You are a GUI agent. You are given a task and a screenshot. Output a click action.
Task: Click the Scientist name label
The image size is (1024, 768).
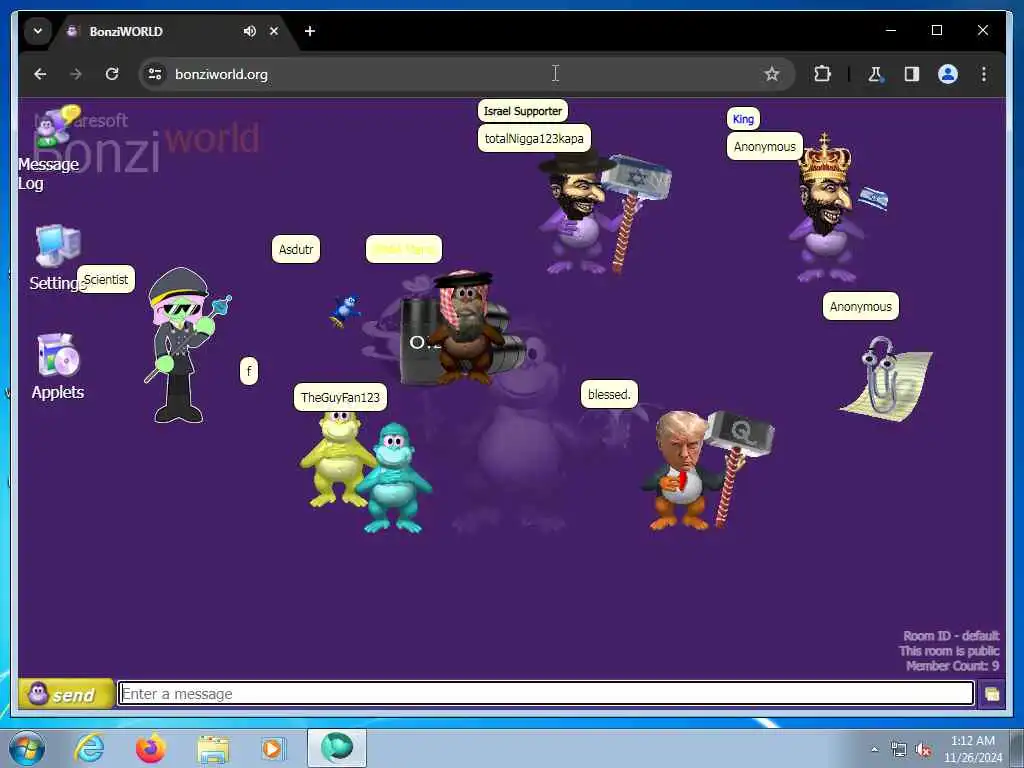[106, 280]
